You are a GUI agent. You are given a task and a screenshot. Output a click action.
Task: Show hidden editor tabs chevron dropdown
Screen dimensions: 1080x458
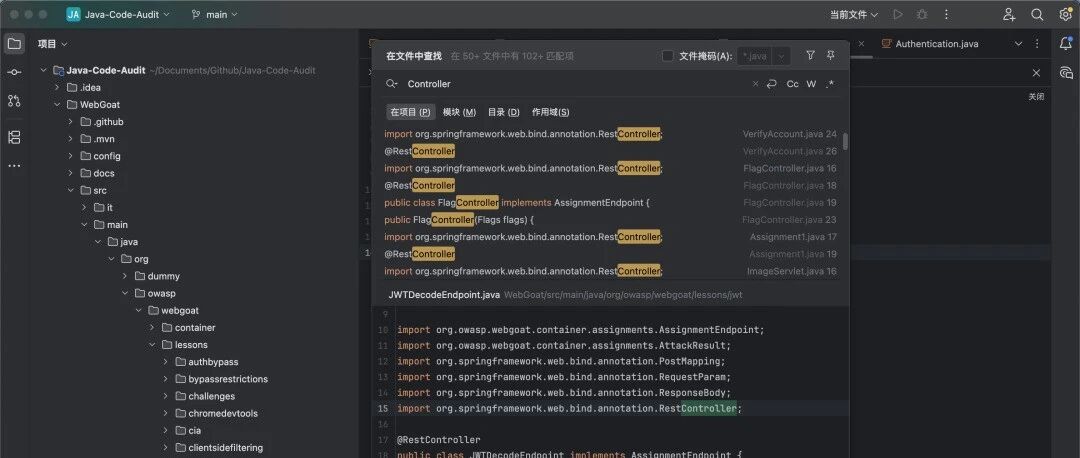[1019, 43]
